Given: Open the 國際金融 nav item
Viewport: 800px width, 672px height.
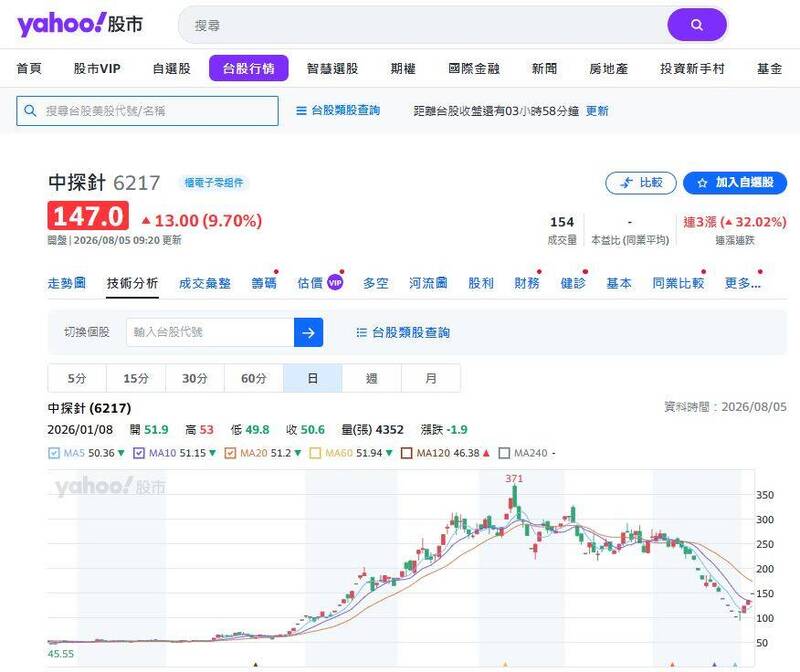Looking at the screenshot, I should tap(473, 68).
